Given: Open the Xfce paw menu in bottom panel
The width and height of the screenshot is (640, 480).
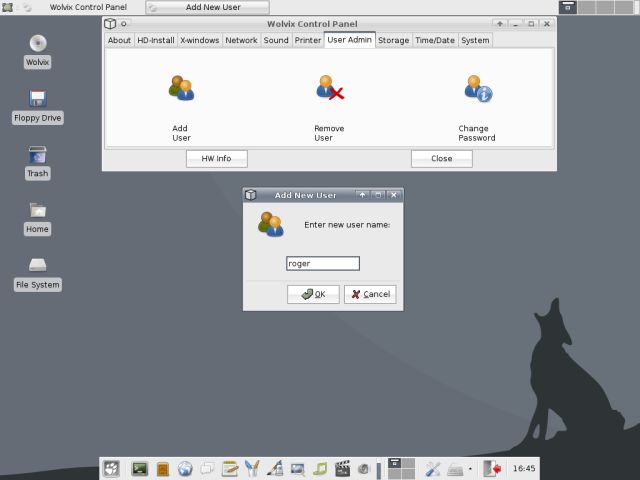Looking at the screenshot, I should (x=111, y=469).
